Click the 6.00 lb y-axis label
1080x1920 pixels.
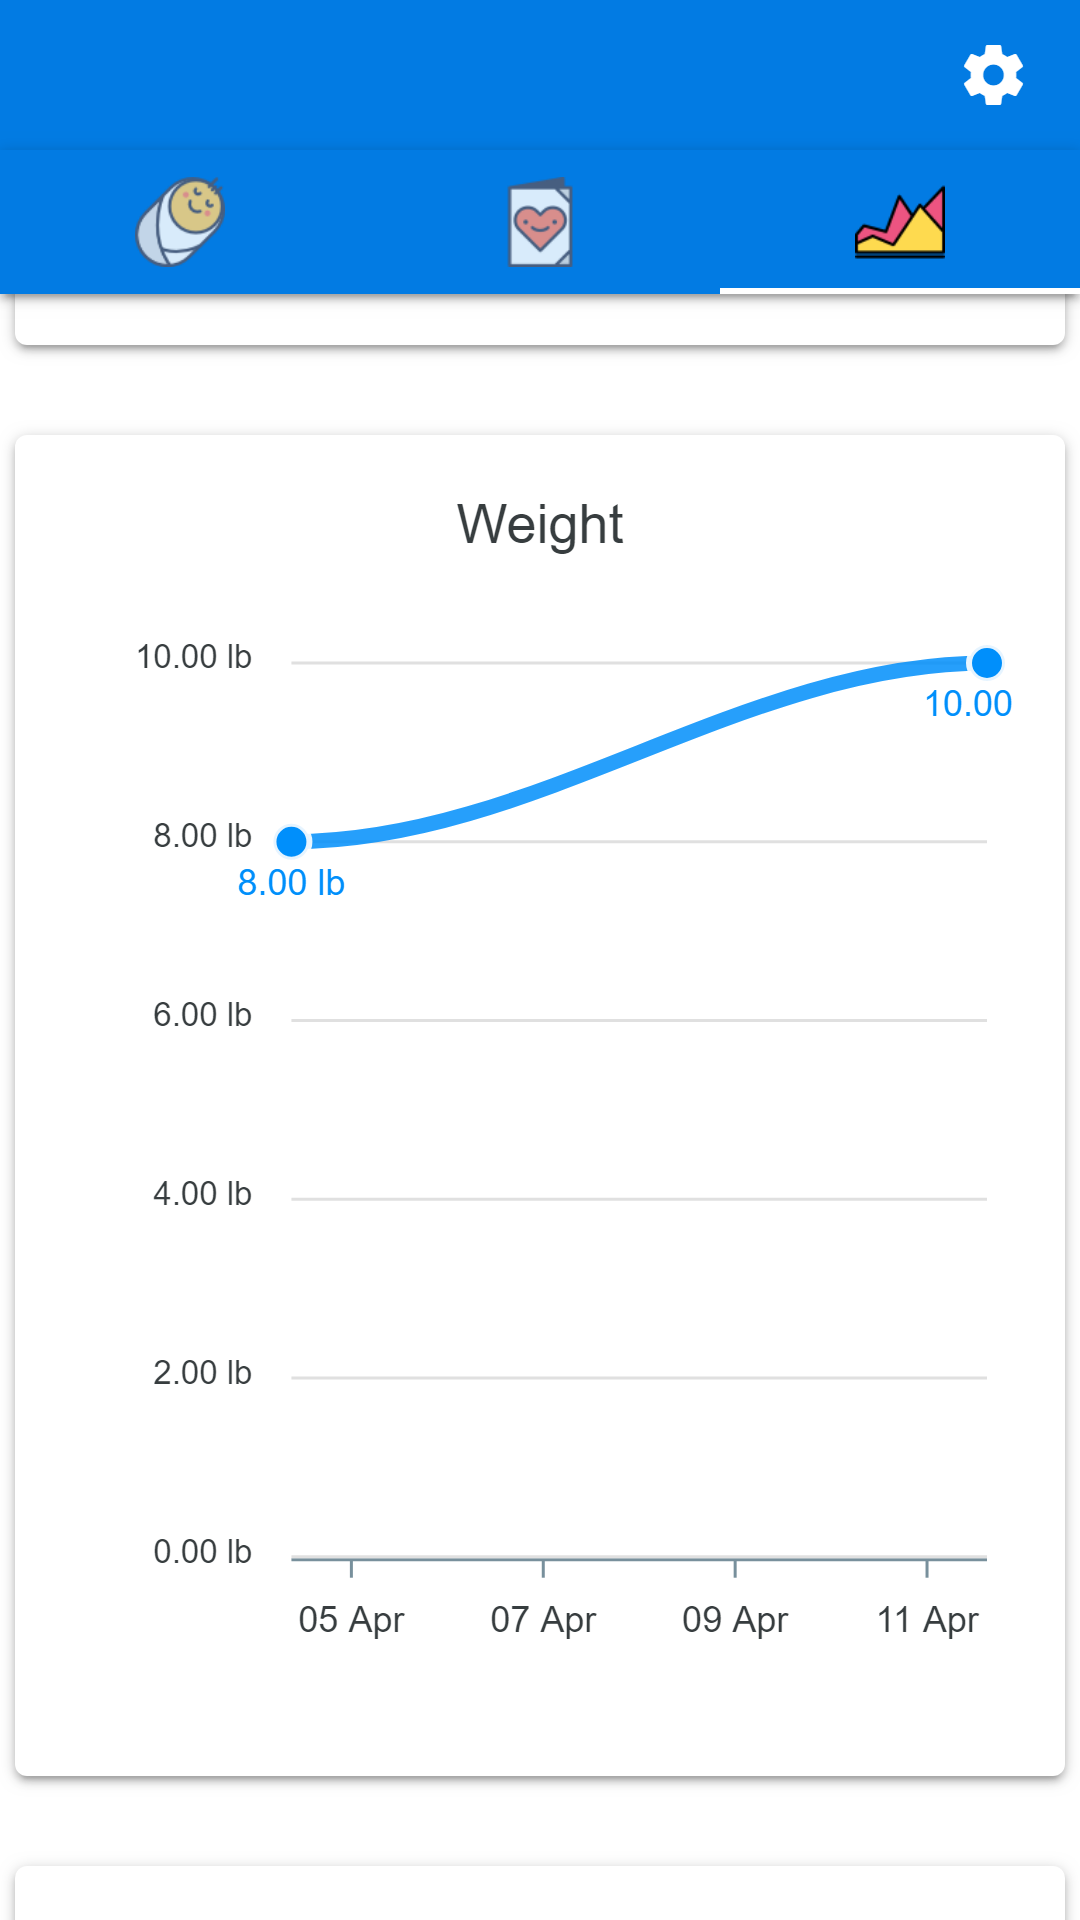coord(202,1015)
